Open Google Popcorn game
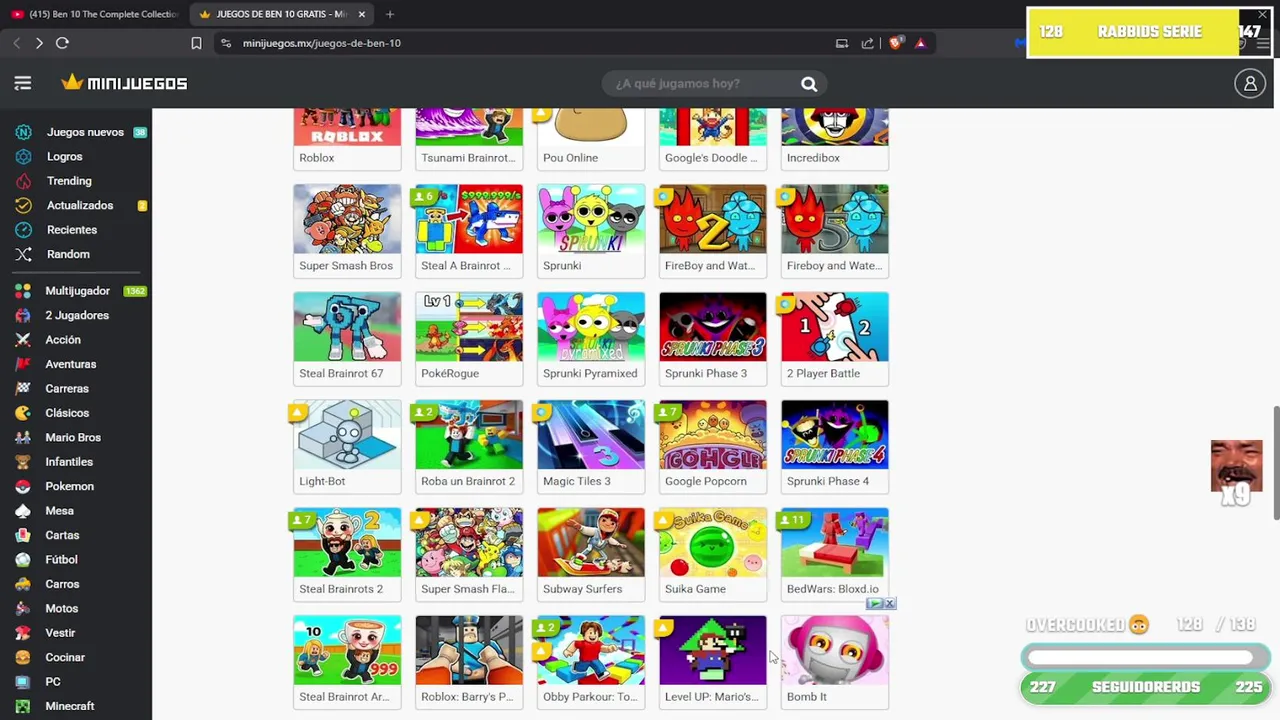The image size is (1280, 720). click(713, 446)
